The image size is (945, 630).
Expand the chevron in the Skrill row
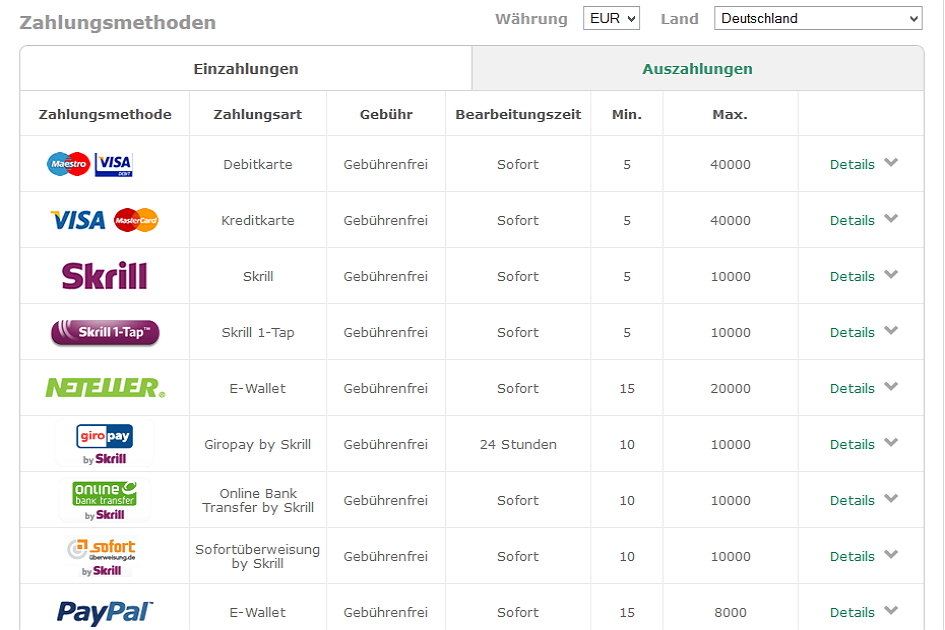tap(891, 274)
